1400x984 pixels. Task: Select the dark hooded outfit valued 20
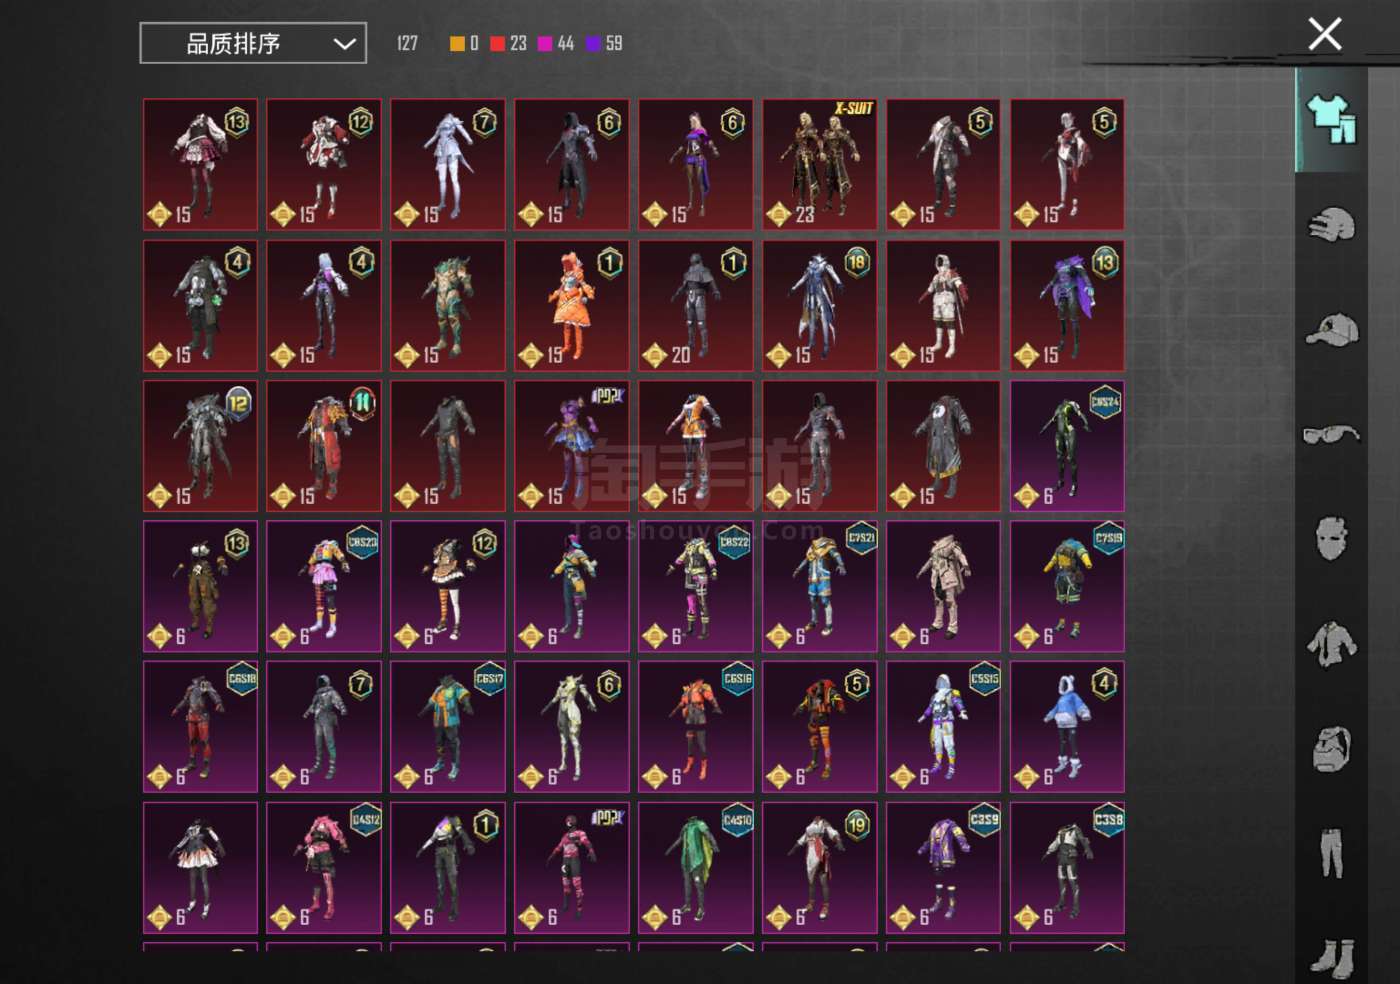pos(696,306)
